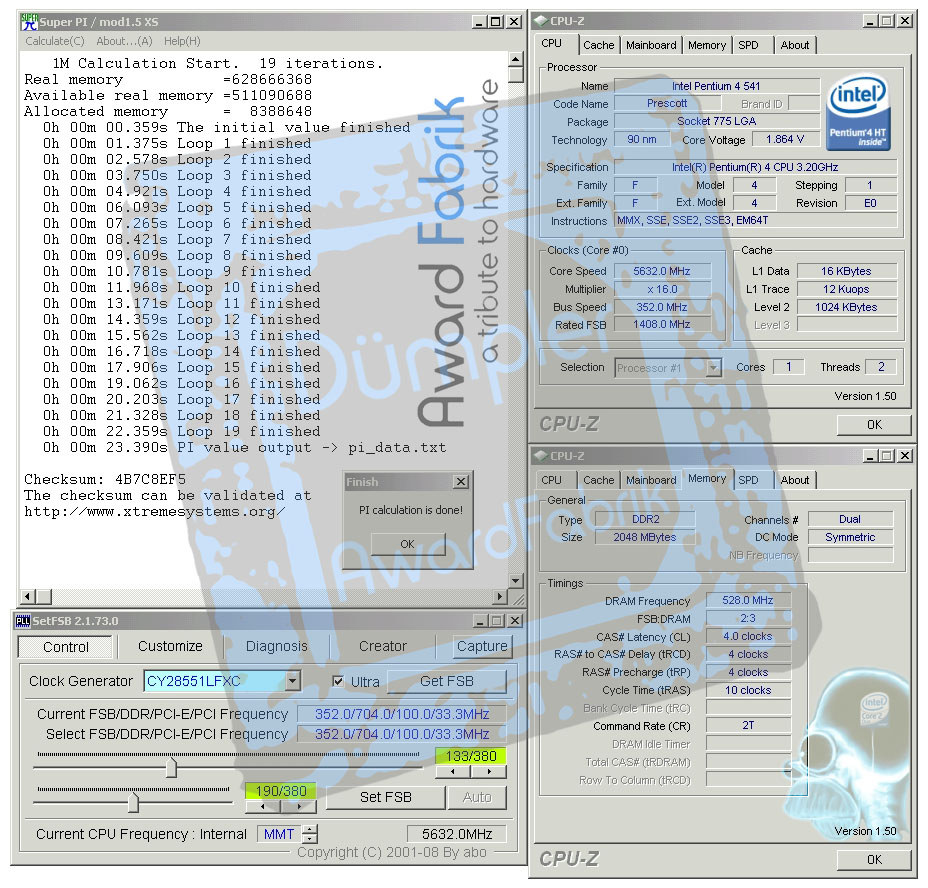Click the Core Voltage 1.864 V value
Viewport: 928px width, 888px height.
(784, 139)
